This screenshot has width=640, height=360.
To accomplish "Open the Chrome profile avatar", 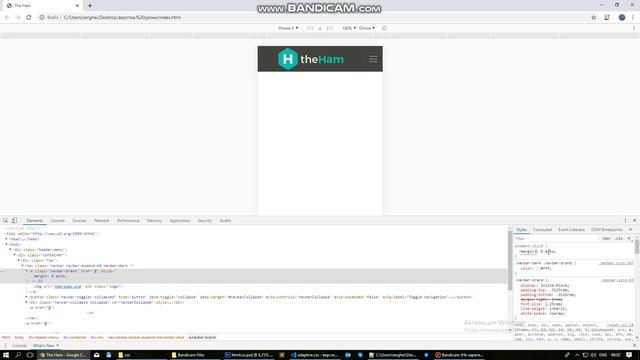I will coord(622,17).
